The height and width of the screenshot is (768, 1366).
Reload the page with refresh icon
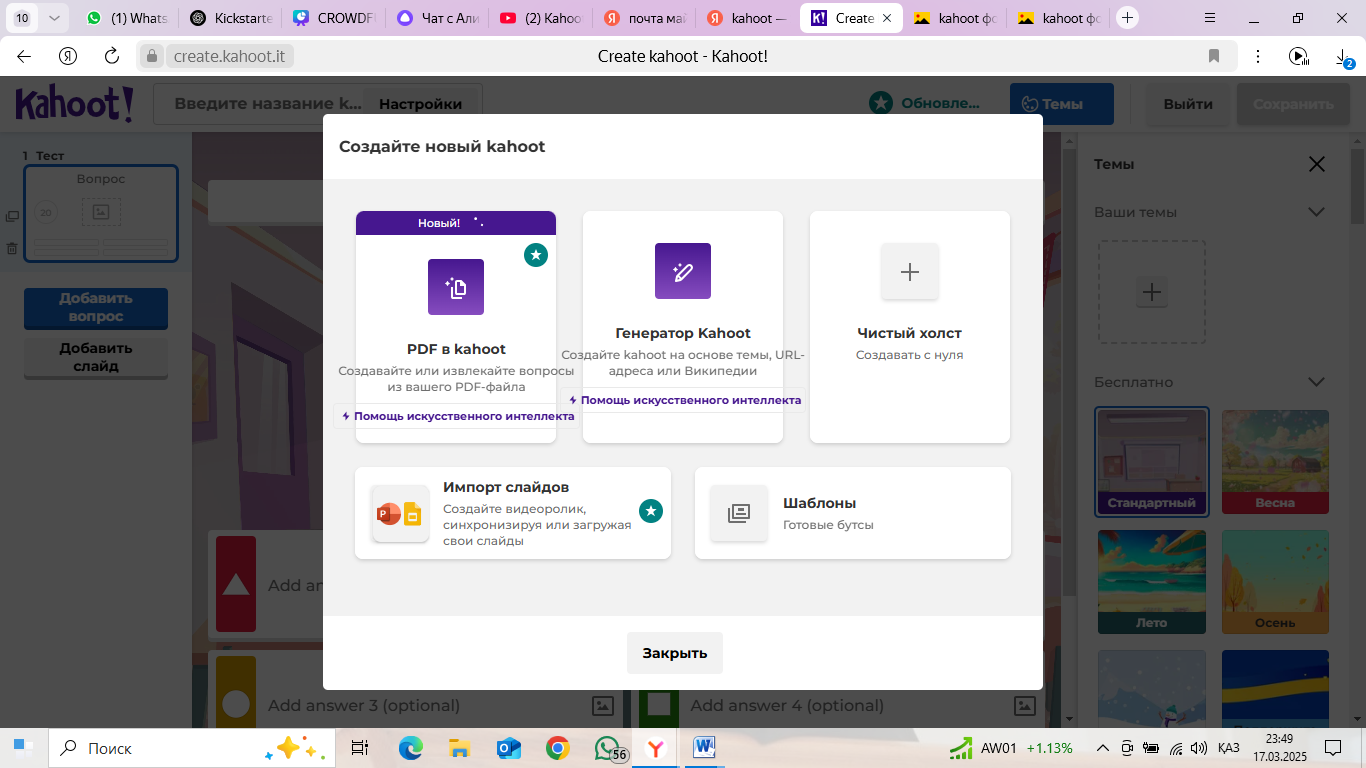pos(112,56)
